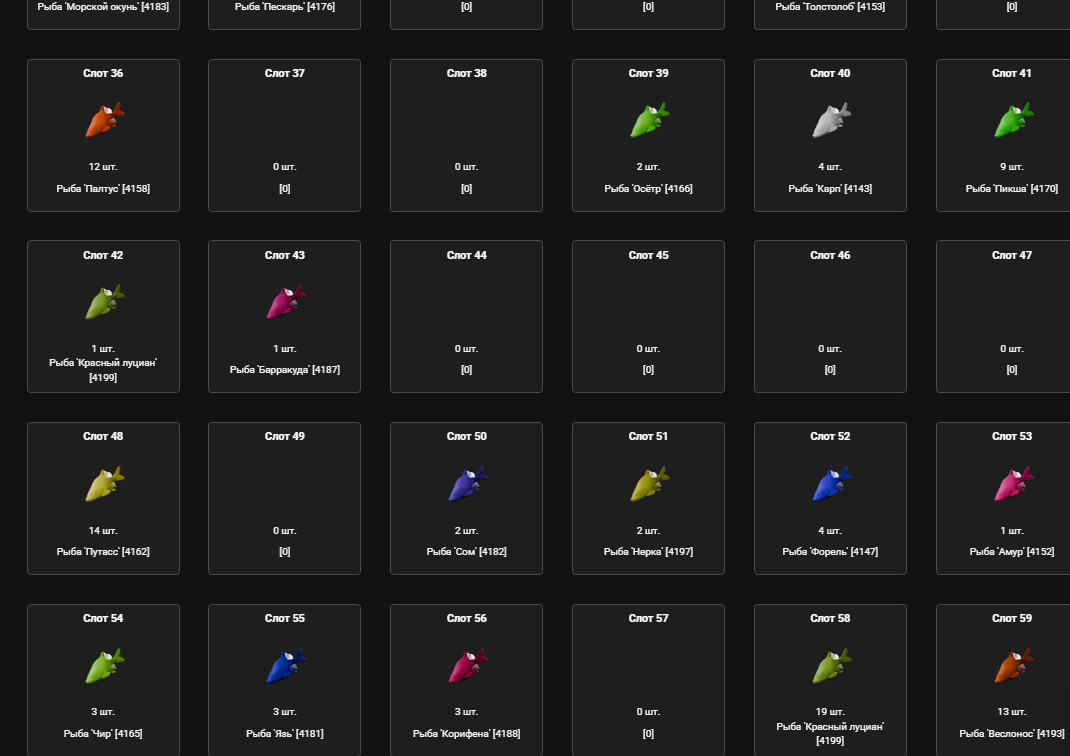Image resolution: width=1070 pixels, height=756 pixels.
Task: Select the olive fish icon in Слот 42
Action: pos(104,302)
